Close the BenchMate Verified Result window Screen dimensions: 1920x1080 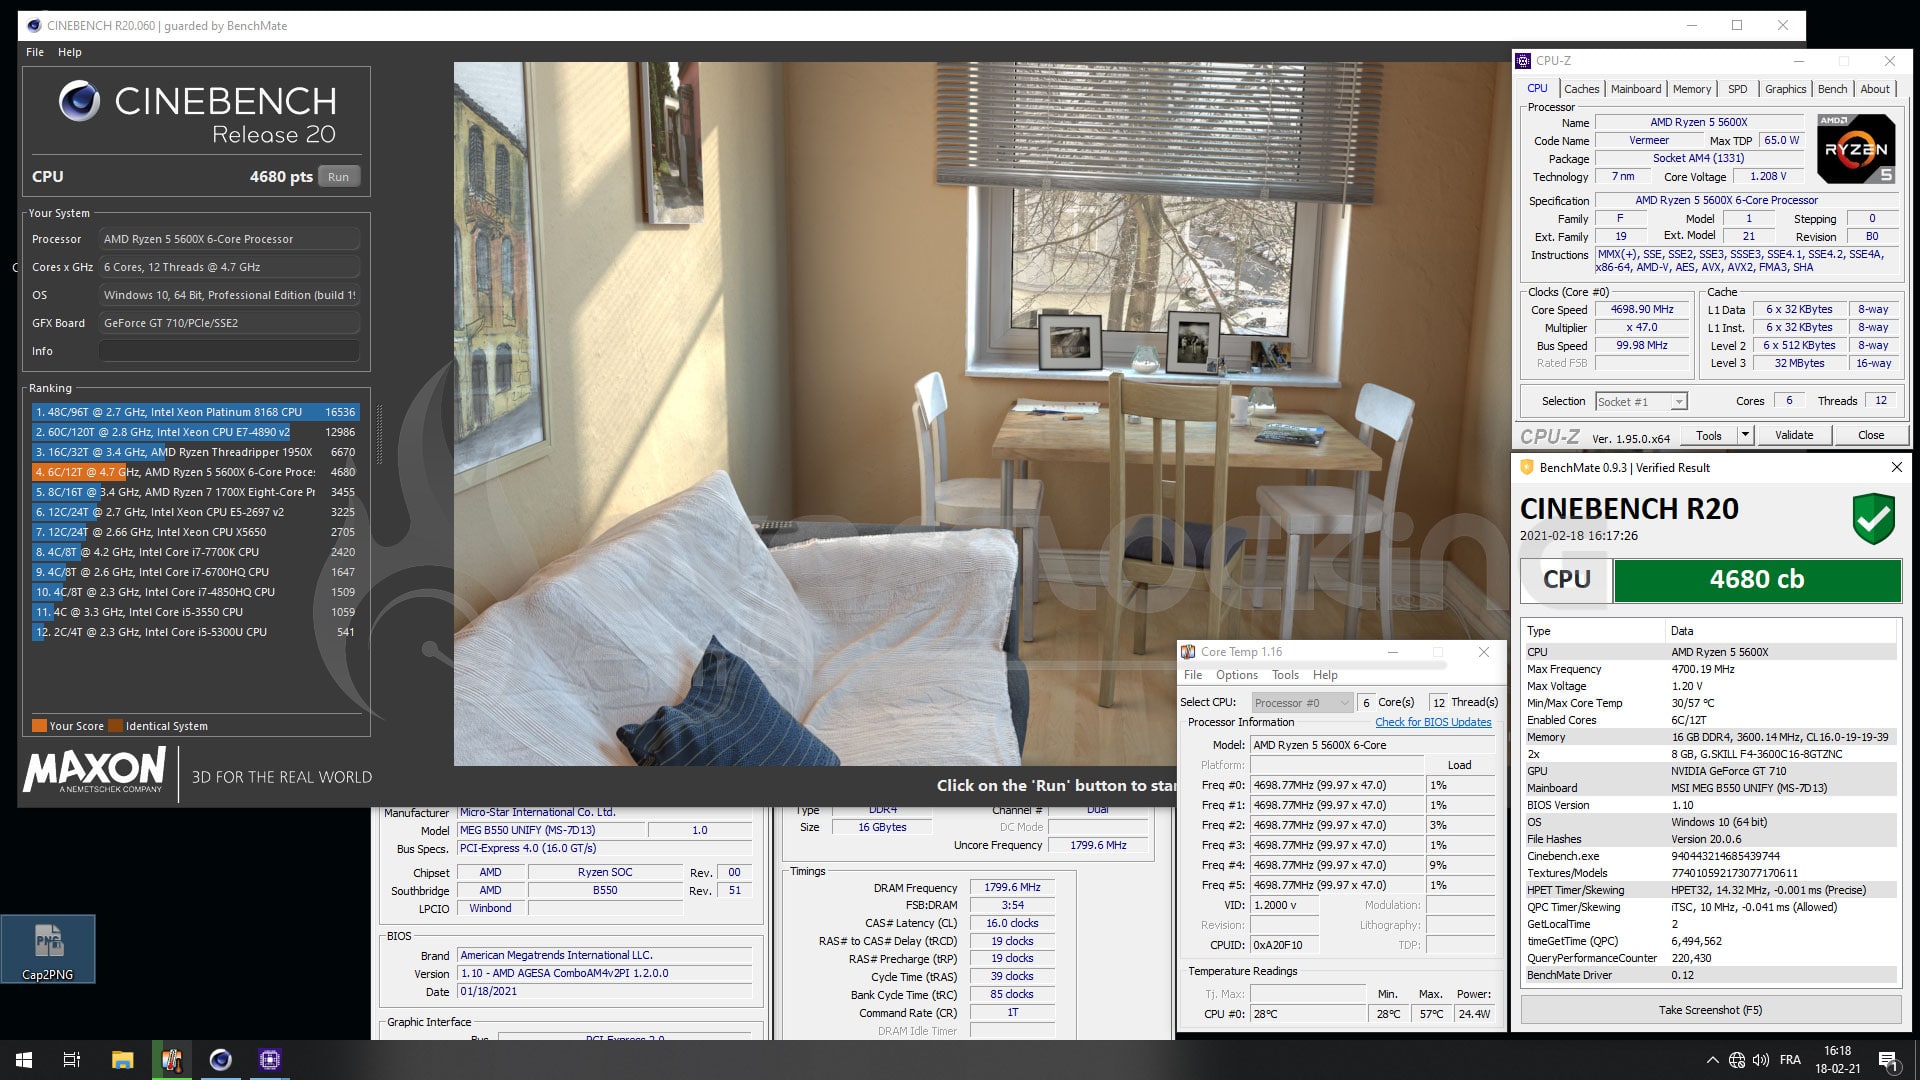1896,467
